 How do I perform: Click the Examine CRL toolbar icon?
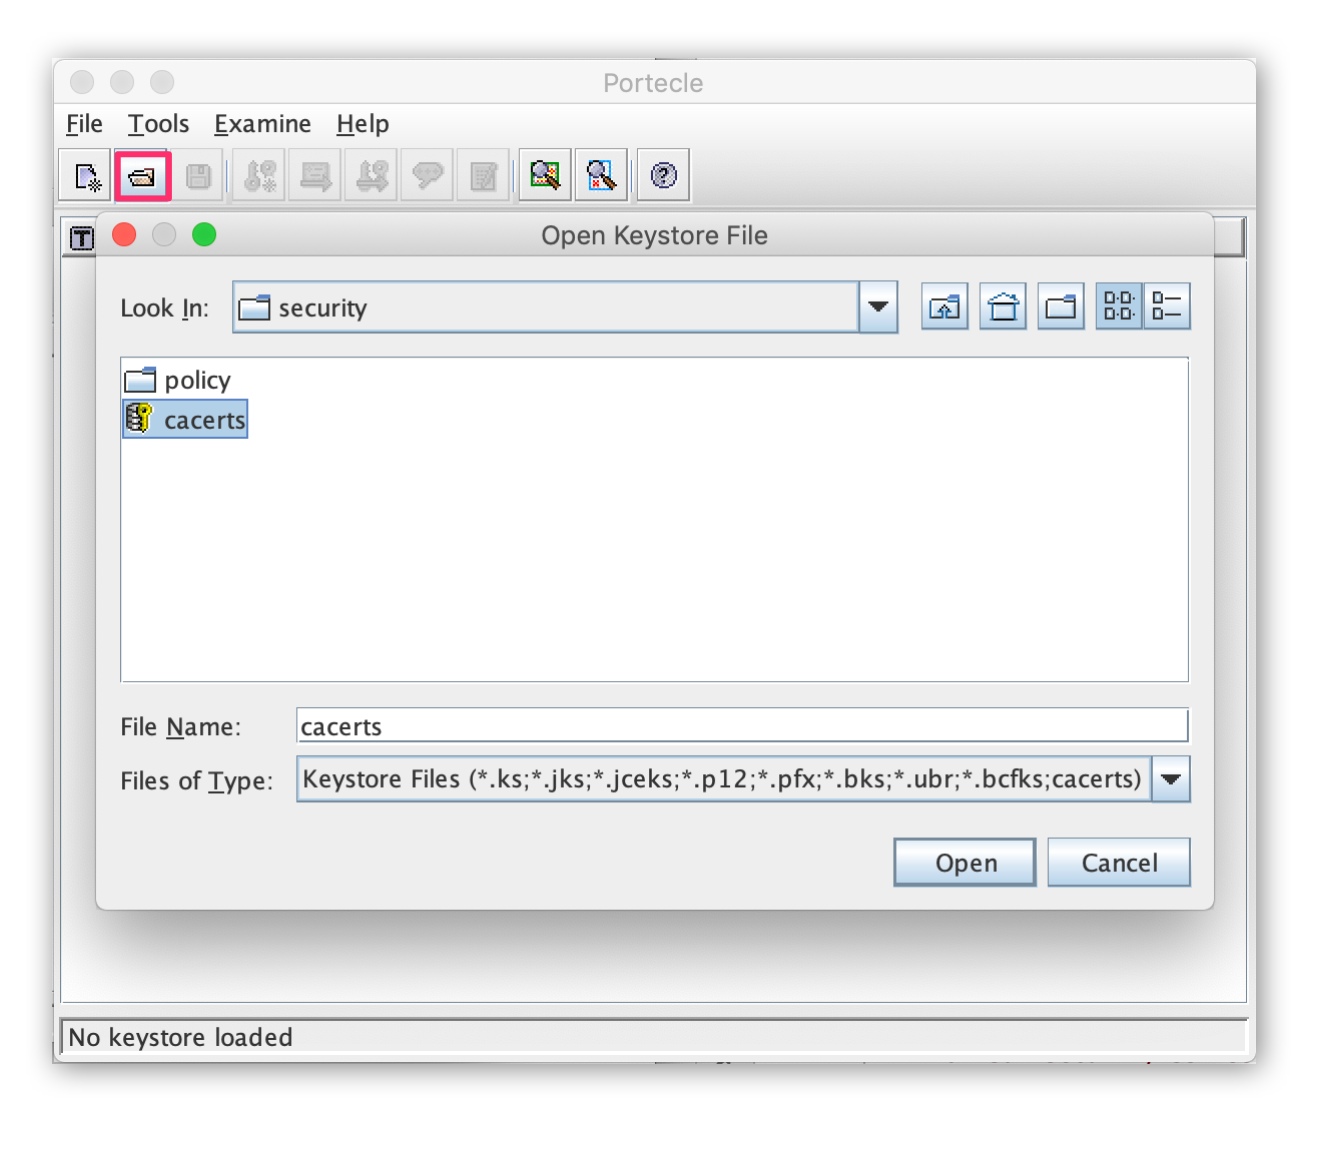(601, 177)
